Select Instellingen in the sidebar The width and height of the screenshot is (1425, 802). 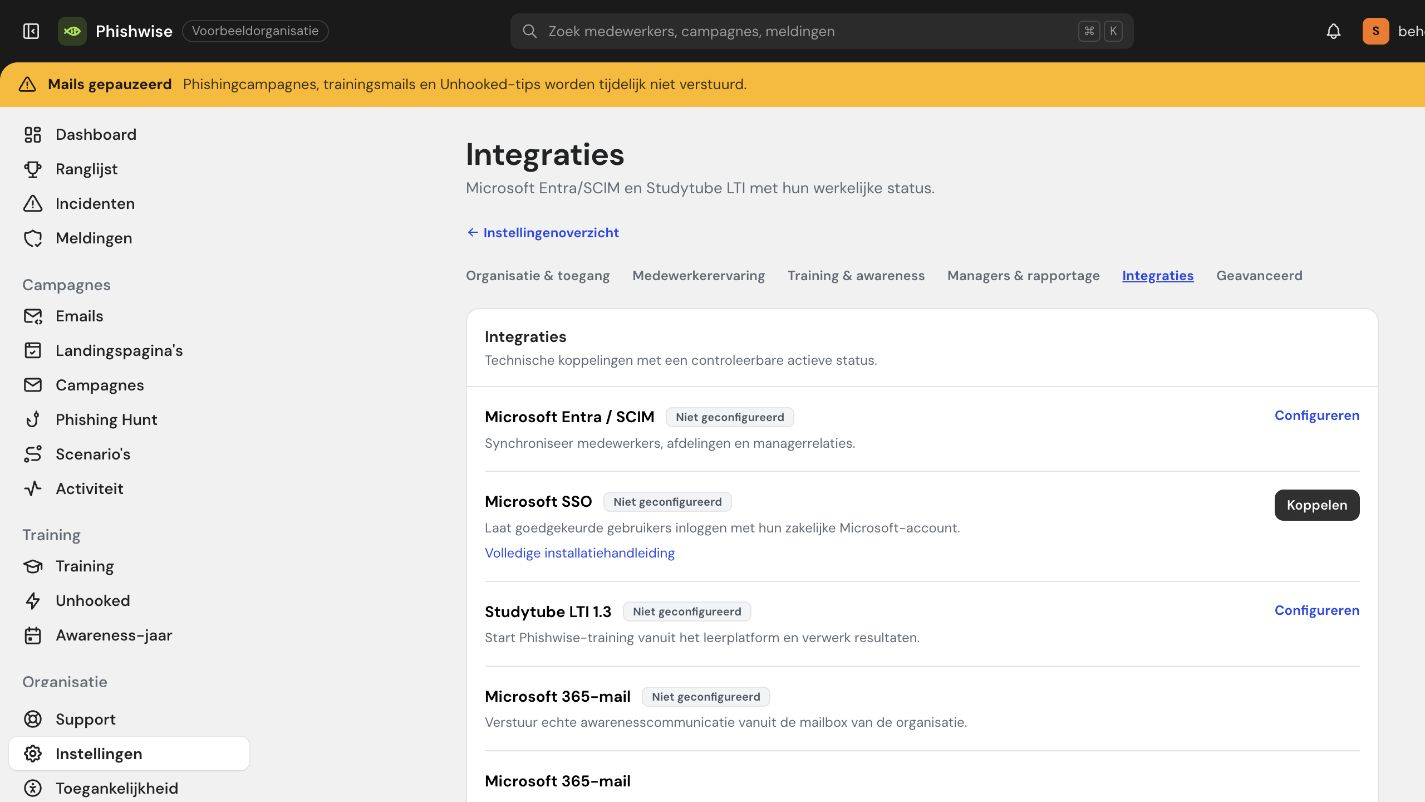click(129, 754)
